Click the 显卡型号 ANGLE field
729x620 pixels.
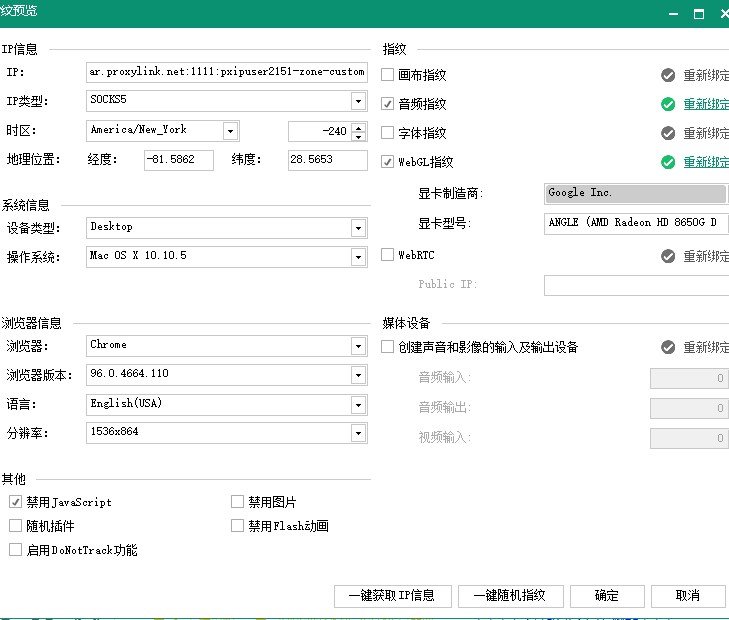tap(636, 223)
